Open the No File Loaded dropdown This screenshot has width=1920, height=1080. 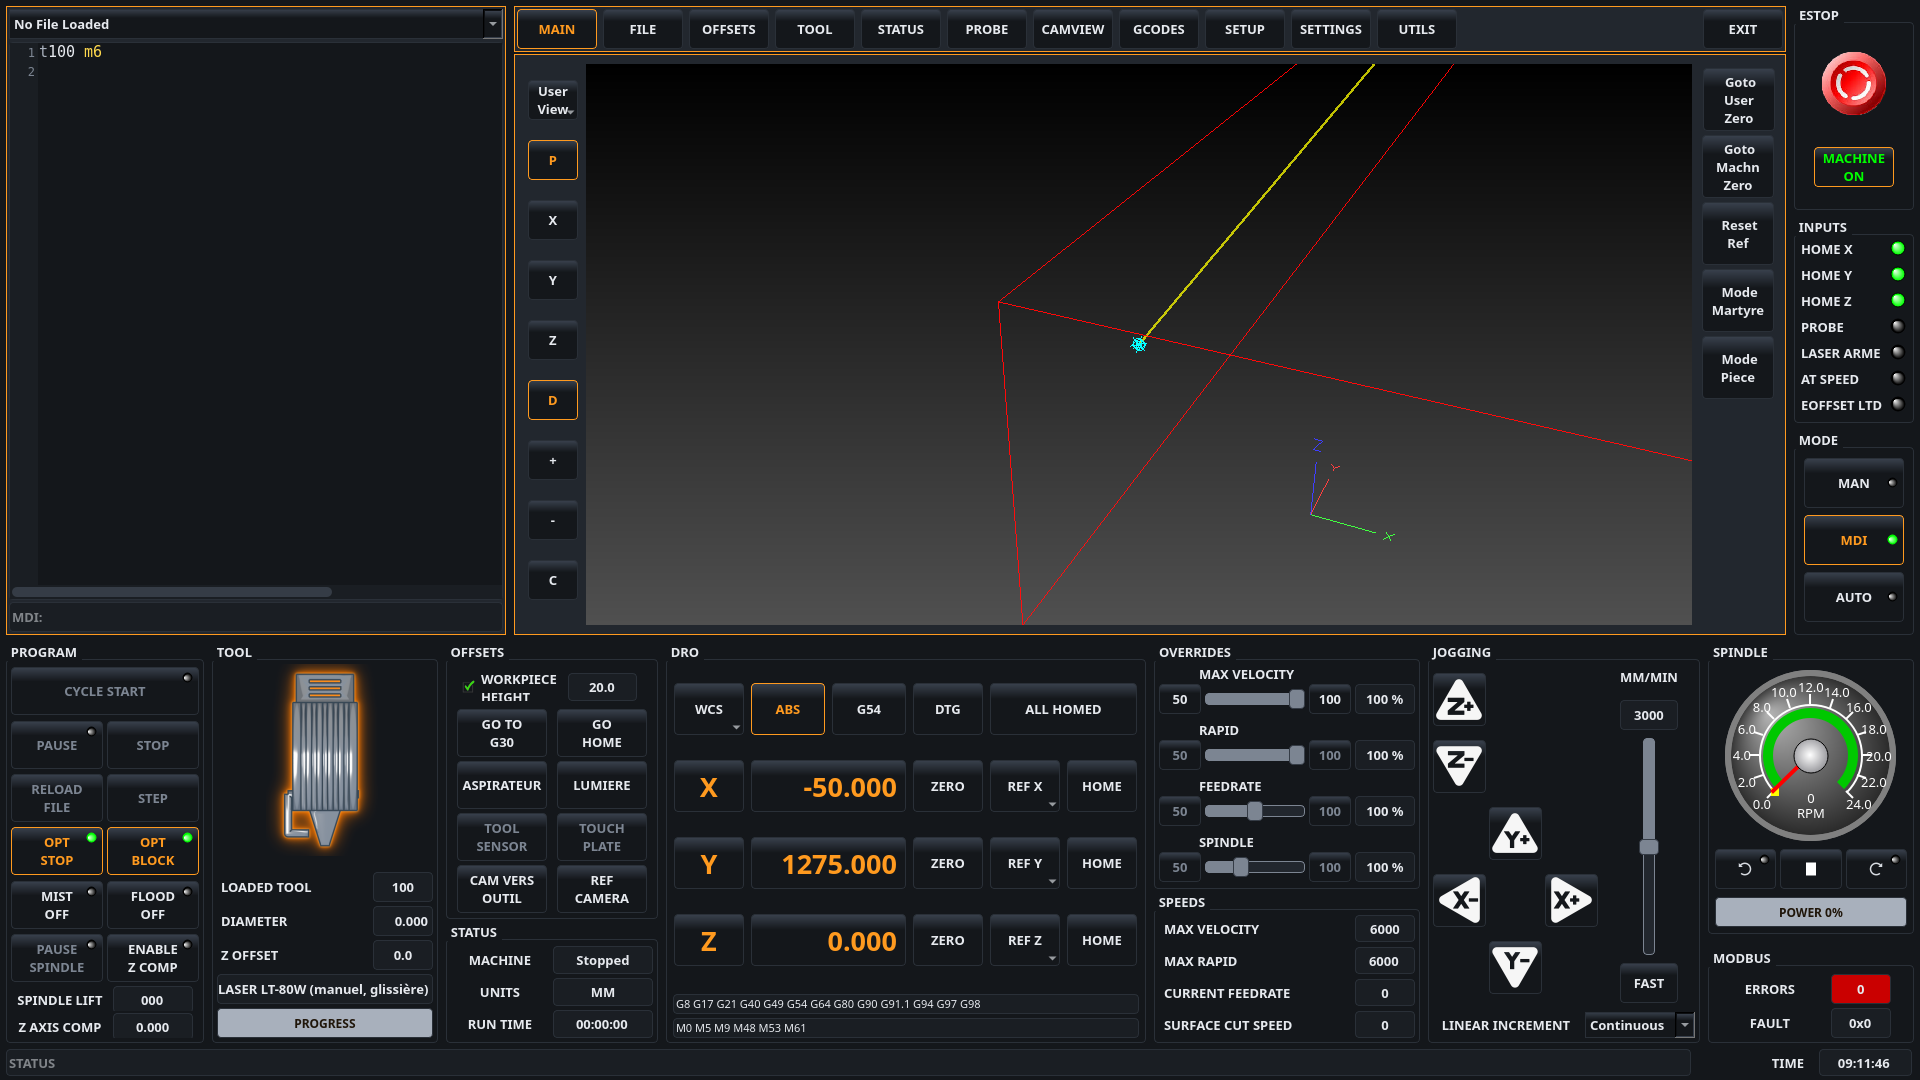(x=492, y=24)
